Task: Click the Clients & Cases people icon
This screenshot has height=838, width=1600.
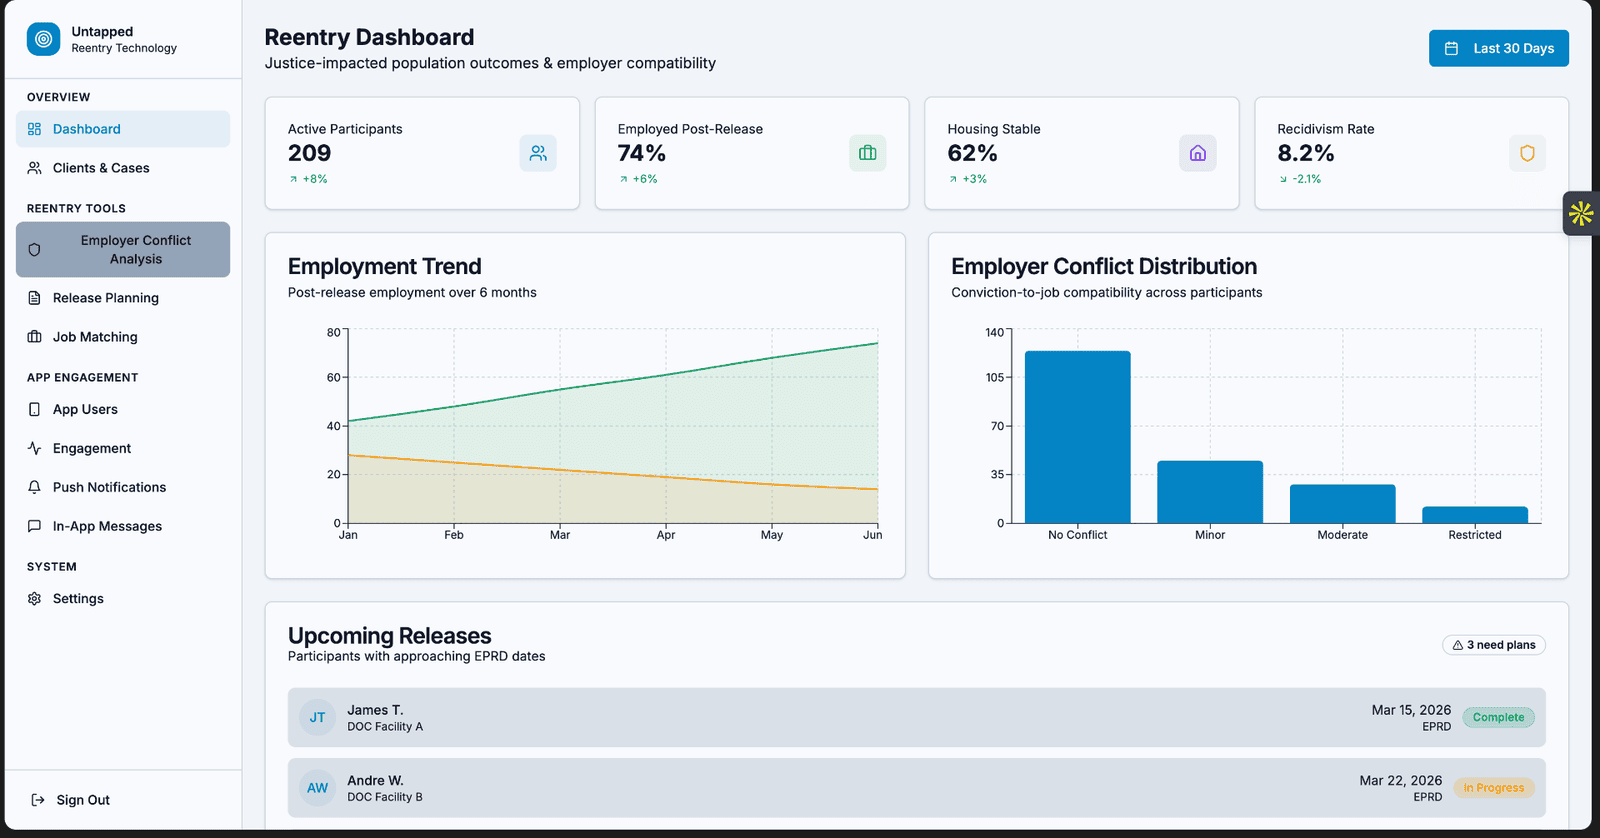Action: tap(34, 168)
